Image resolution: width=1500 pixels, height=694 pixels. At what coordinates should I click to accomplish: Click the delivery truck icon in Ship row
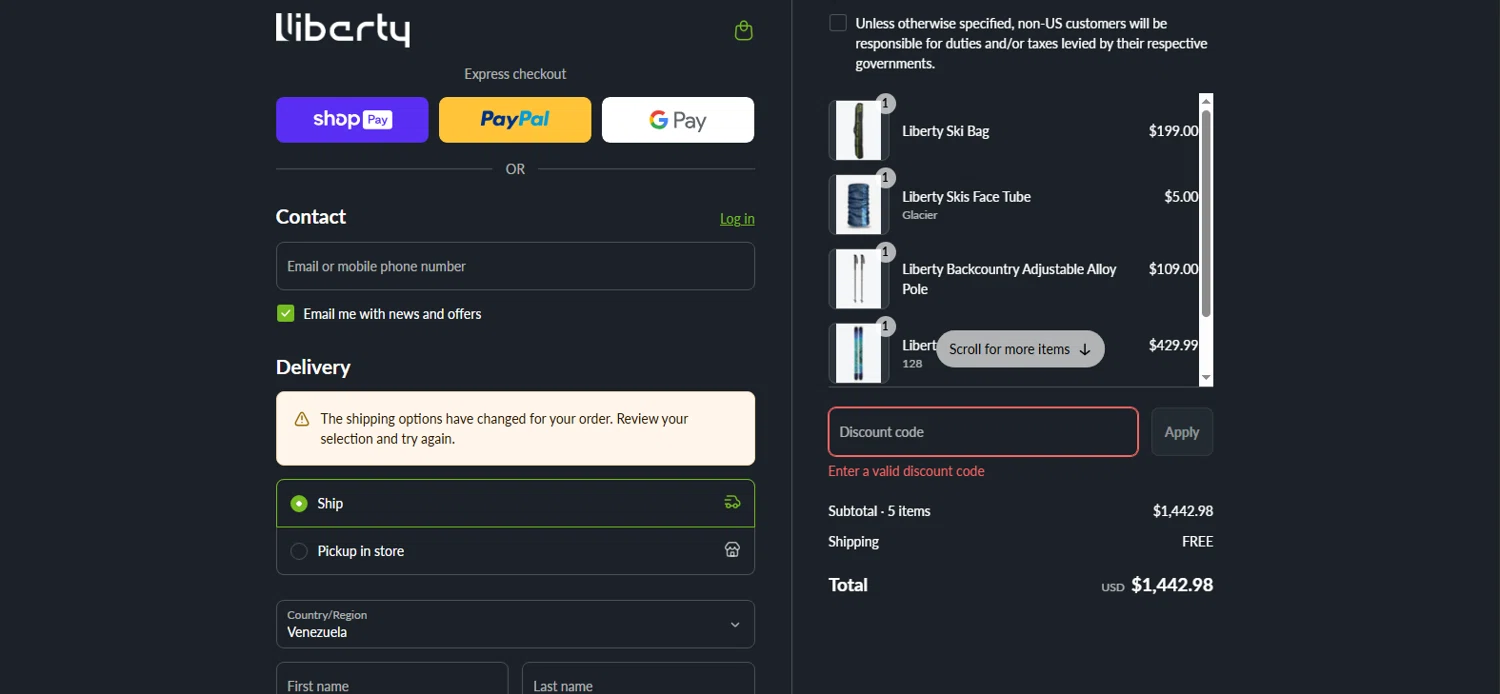[x=732, y=503]
